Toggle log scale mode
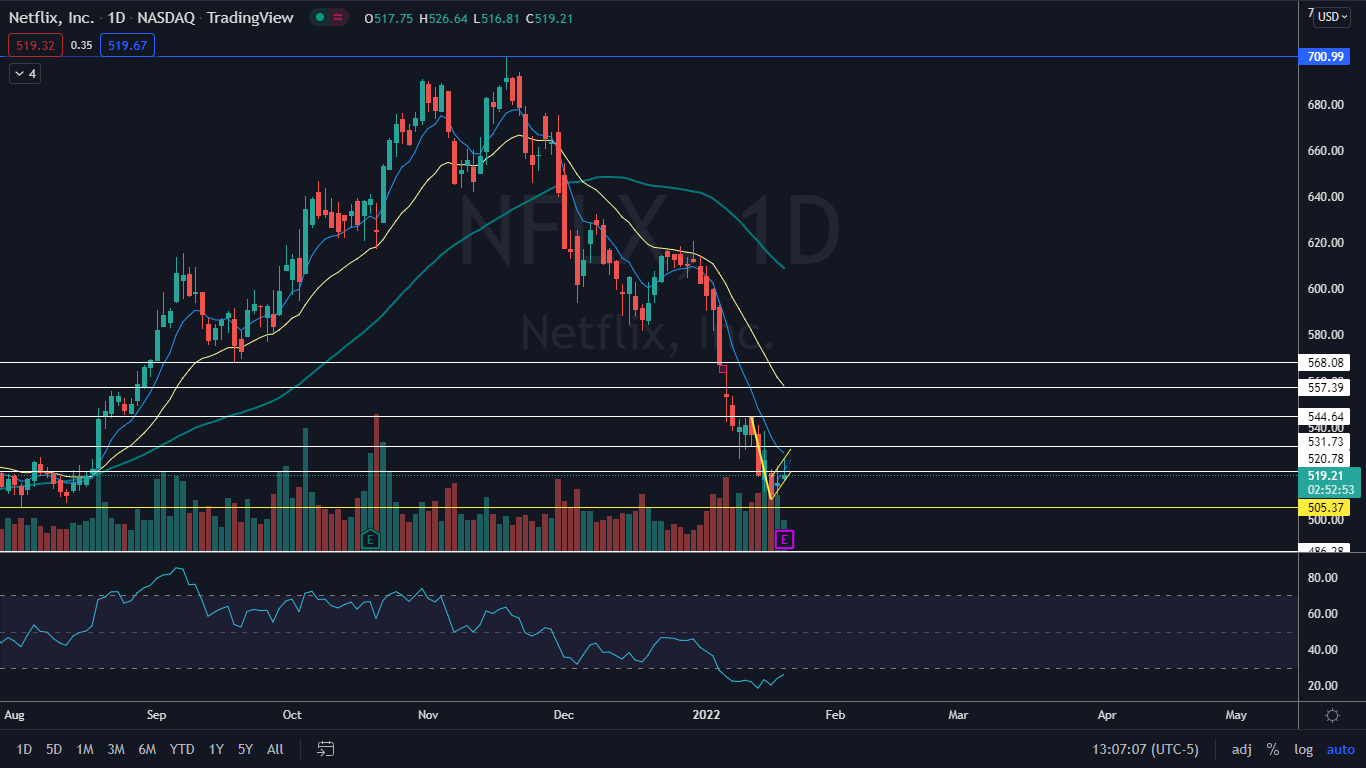The image size is (1366, 768). pos(1304,749)
